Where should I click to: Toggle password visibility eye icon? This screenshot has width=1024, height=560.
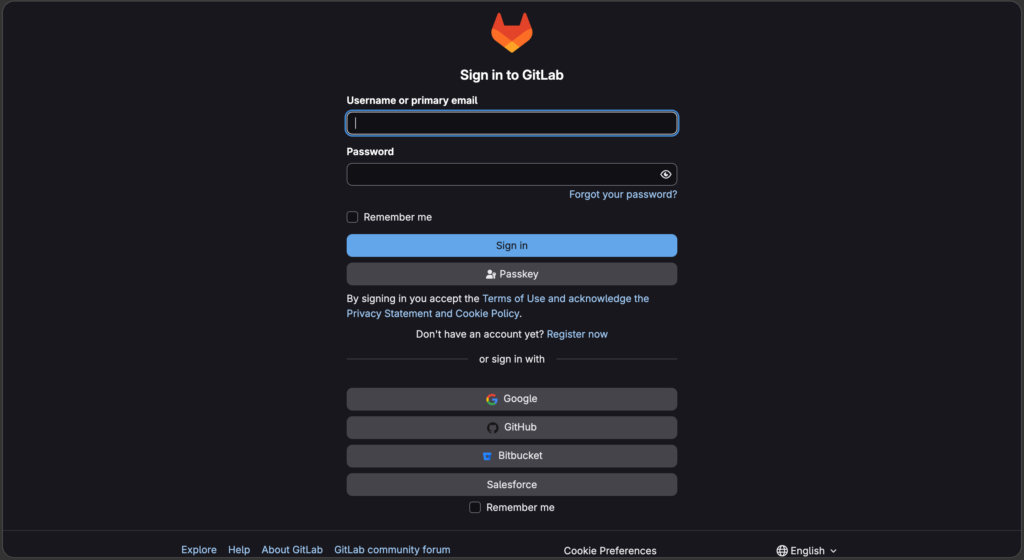665,174
